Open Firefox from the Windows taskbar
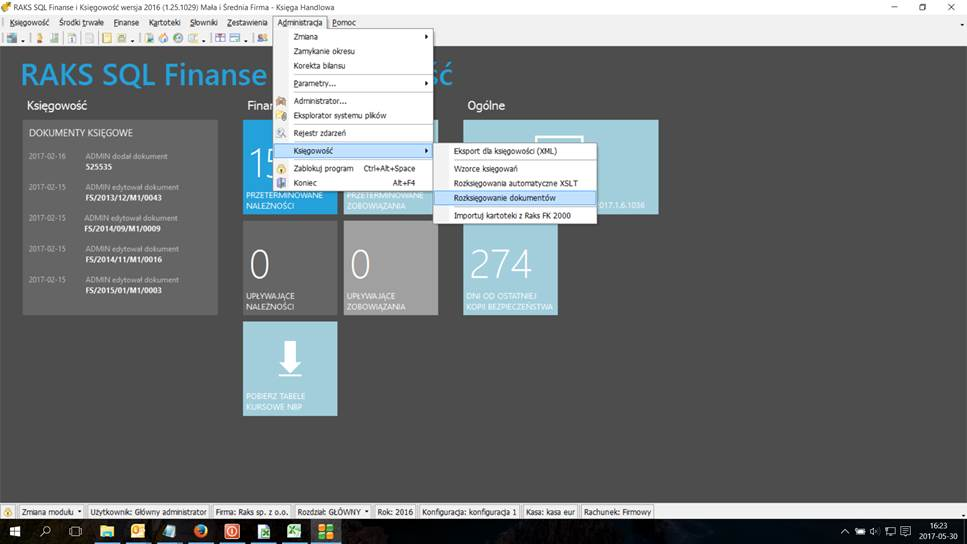The image size is (967, 544). tap(200, 531)
